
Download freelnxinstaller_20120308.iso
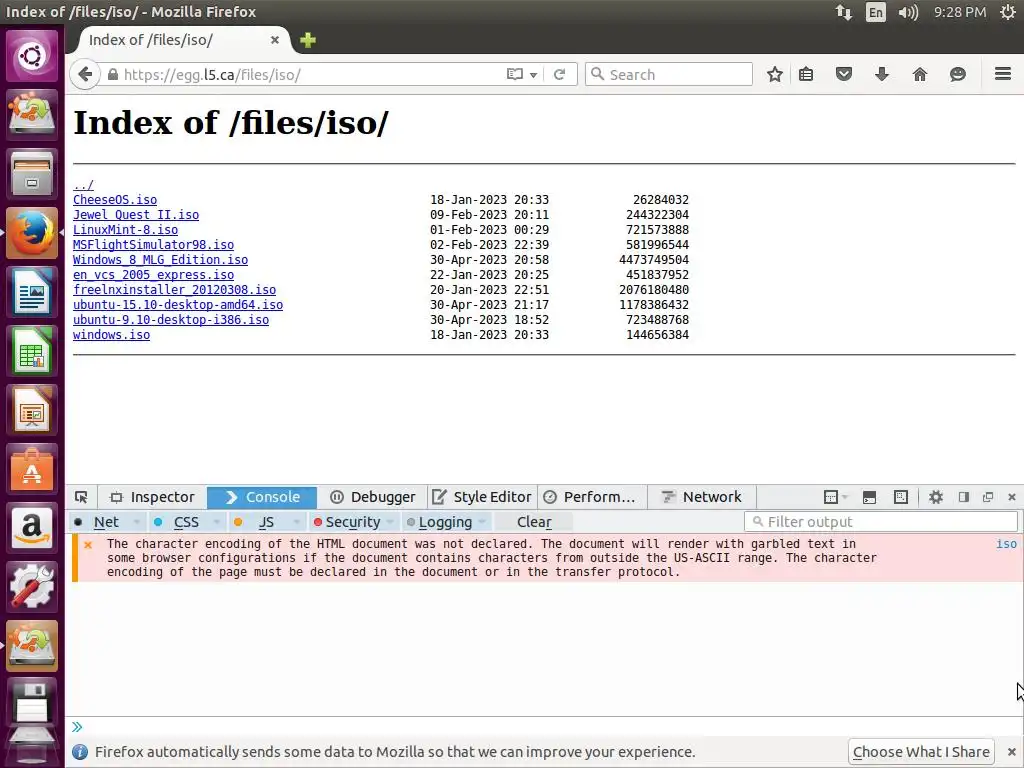coord(174,290)
